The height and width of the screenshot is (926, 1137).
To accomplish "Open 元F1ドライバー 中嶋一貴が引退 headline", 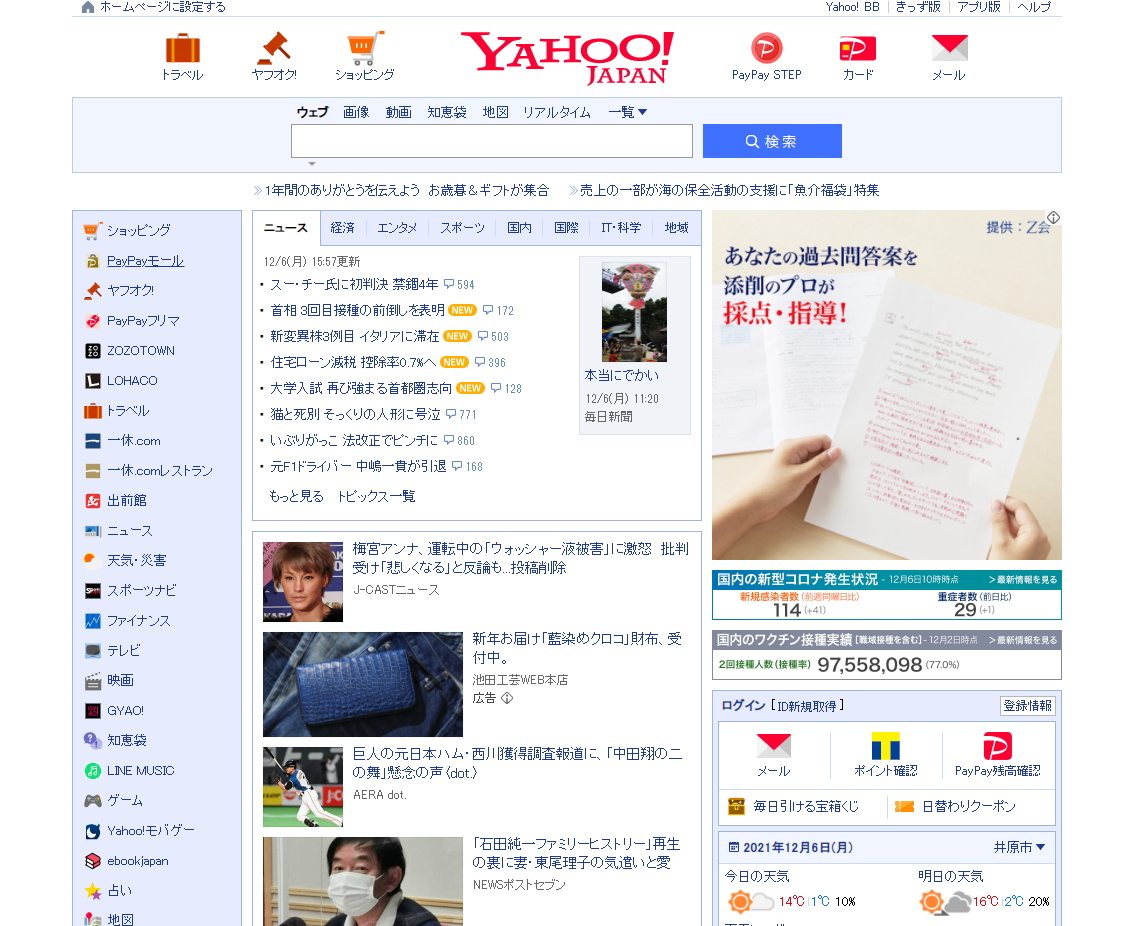I will tap(358, 466).
